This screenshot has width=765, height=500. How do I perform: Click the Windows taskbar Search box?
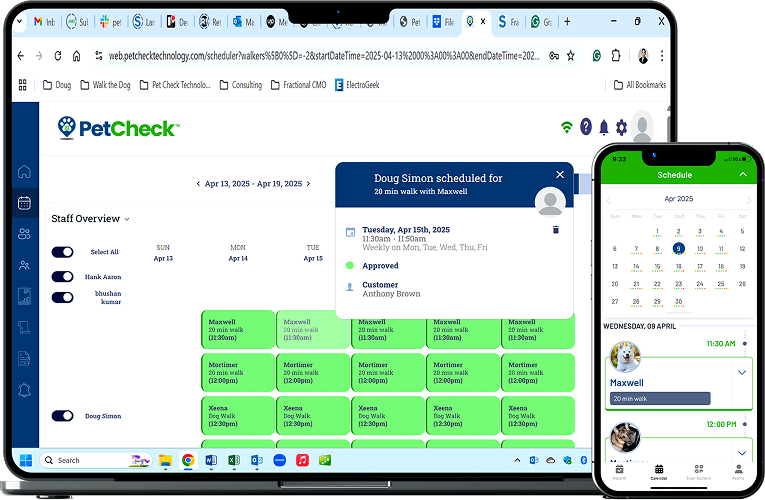coord(96,460)
